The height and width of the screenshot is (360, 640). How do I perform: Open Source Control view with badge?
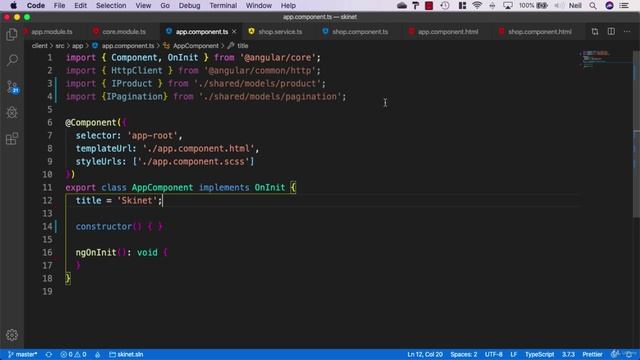click(x=12, y=87)
